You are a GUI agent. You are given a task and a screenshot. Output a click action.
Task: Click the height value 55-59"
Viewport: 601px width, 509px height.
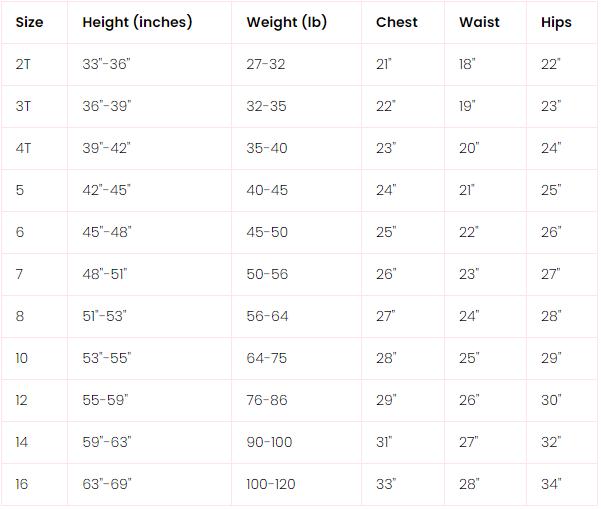pyautogui.click(x=105, y=400)
